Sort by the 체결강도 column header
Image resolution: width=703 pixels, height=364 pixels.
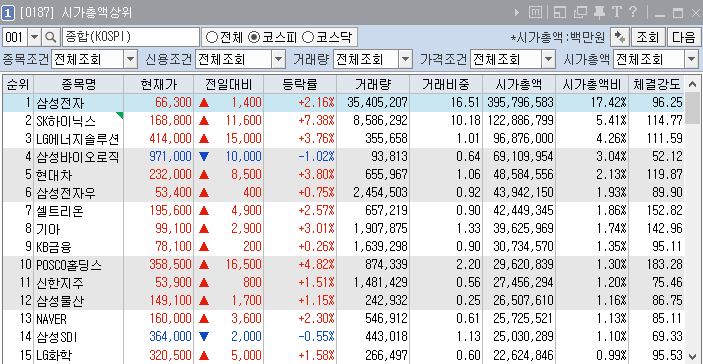click(x=657, y=84)
